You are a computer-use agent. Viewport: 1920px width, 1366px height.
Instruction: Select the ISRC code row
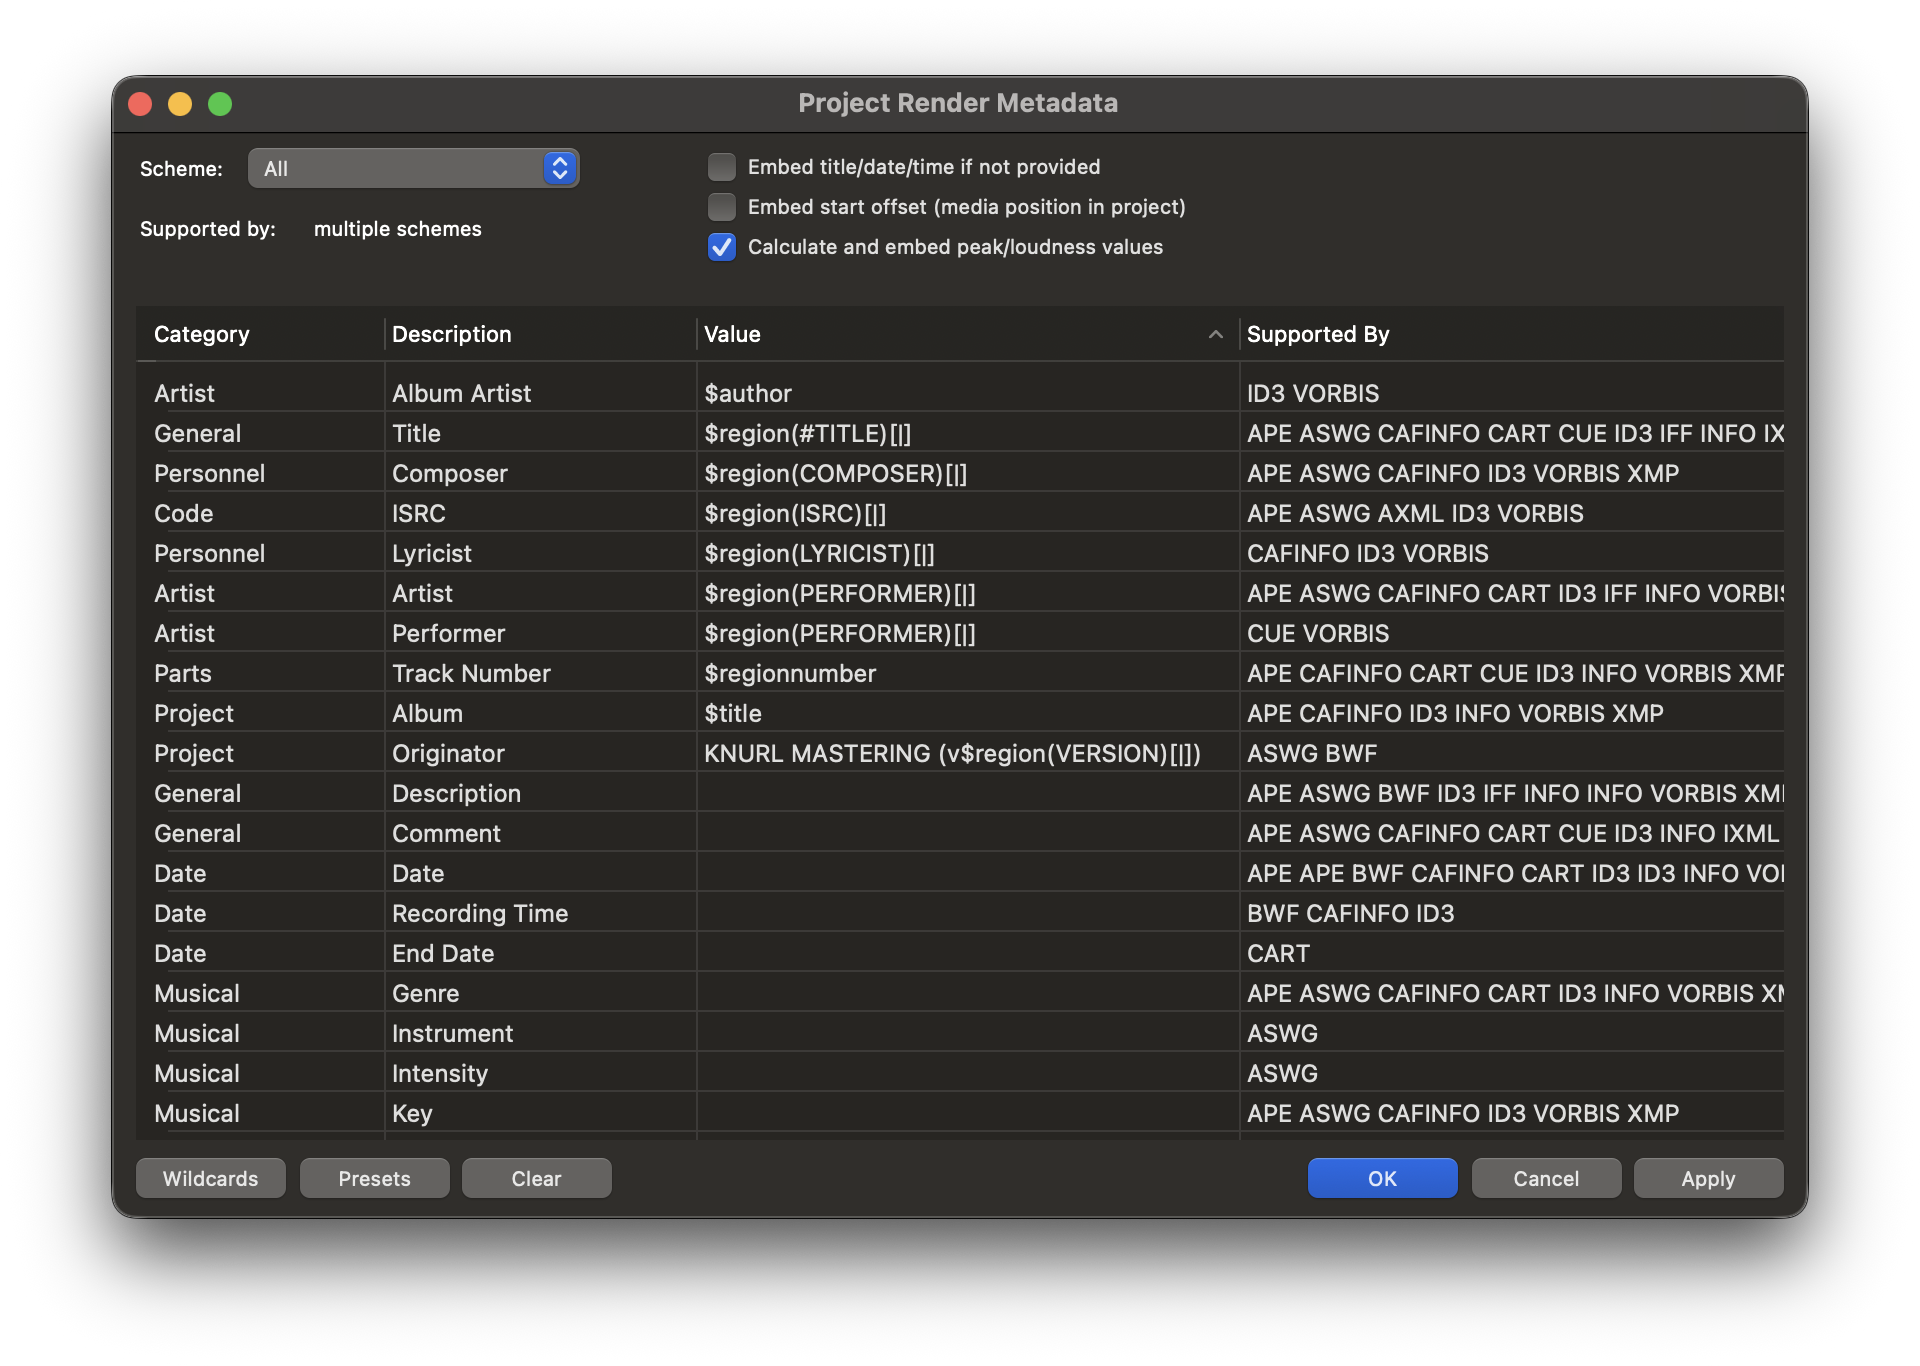coord(420,513)
